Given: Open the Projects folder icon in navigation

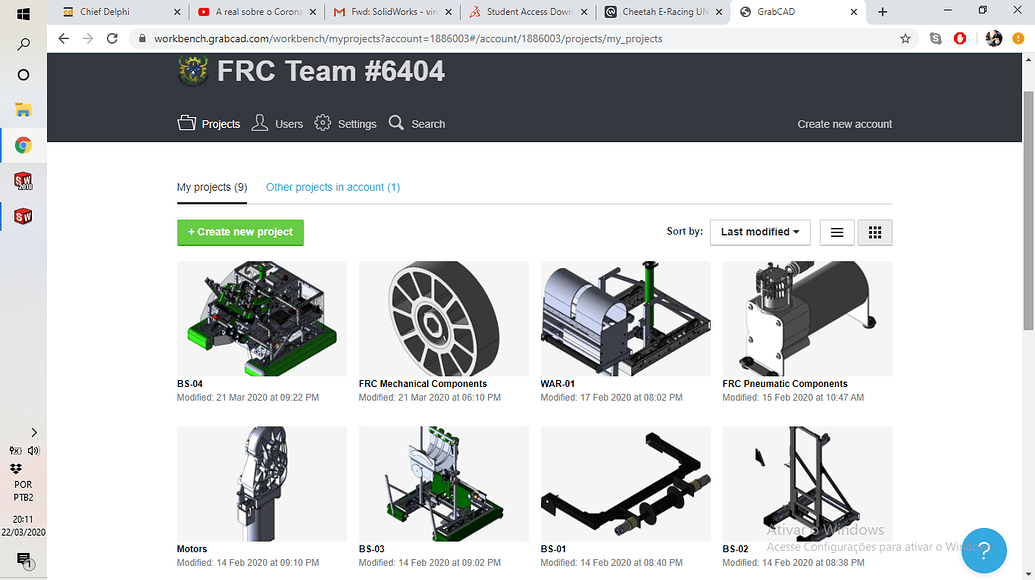Looking at the screenshot, I should click(x=187, y=123).
